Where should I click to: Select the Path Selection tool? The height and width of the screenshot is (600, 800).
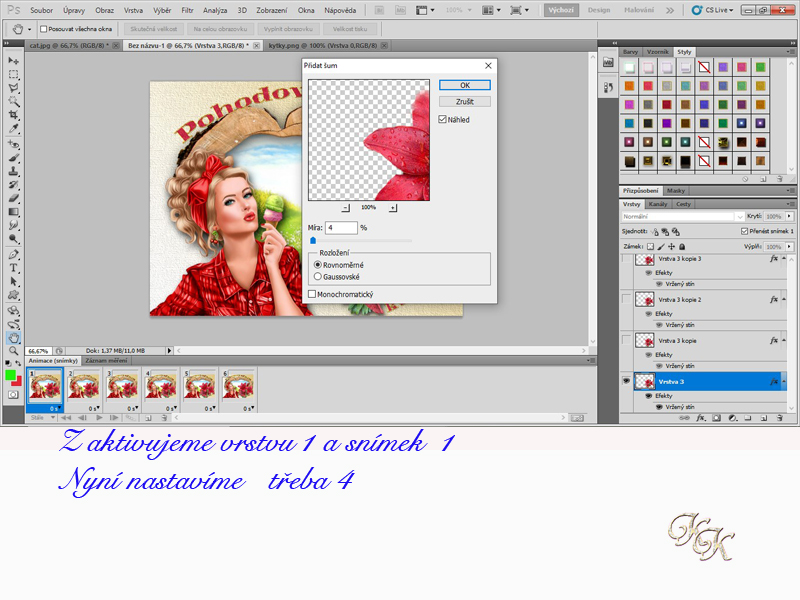pyautogui.click(x=13, y=281)
